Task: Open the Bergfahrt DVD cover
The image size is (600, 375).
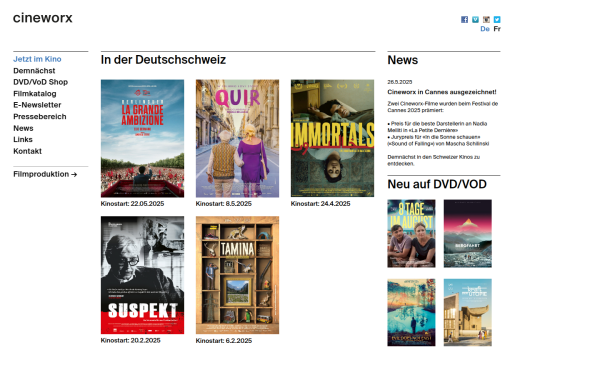Action: pos(468,233)
